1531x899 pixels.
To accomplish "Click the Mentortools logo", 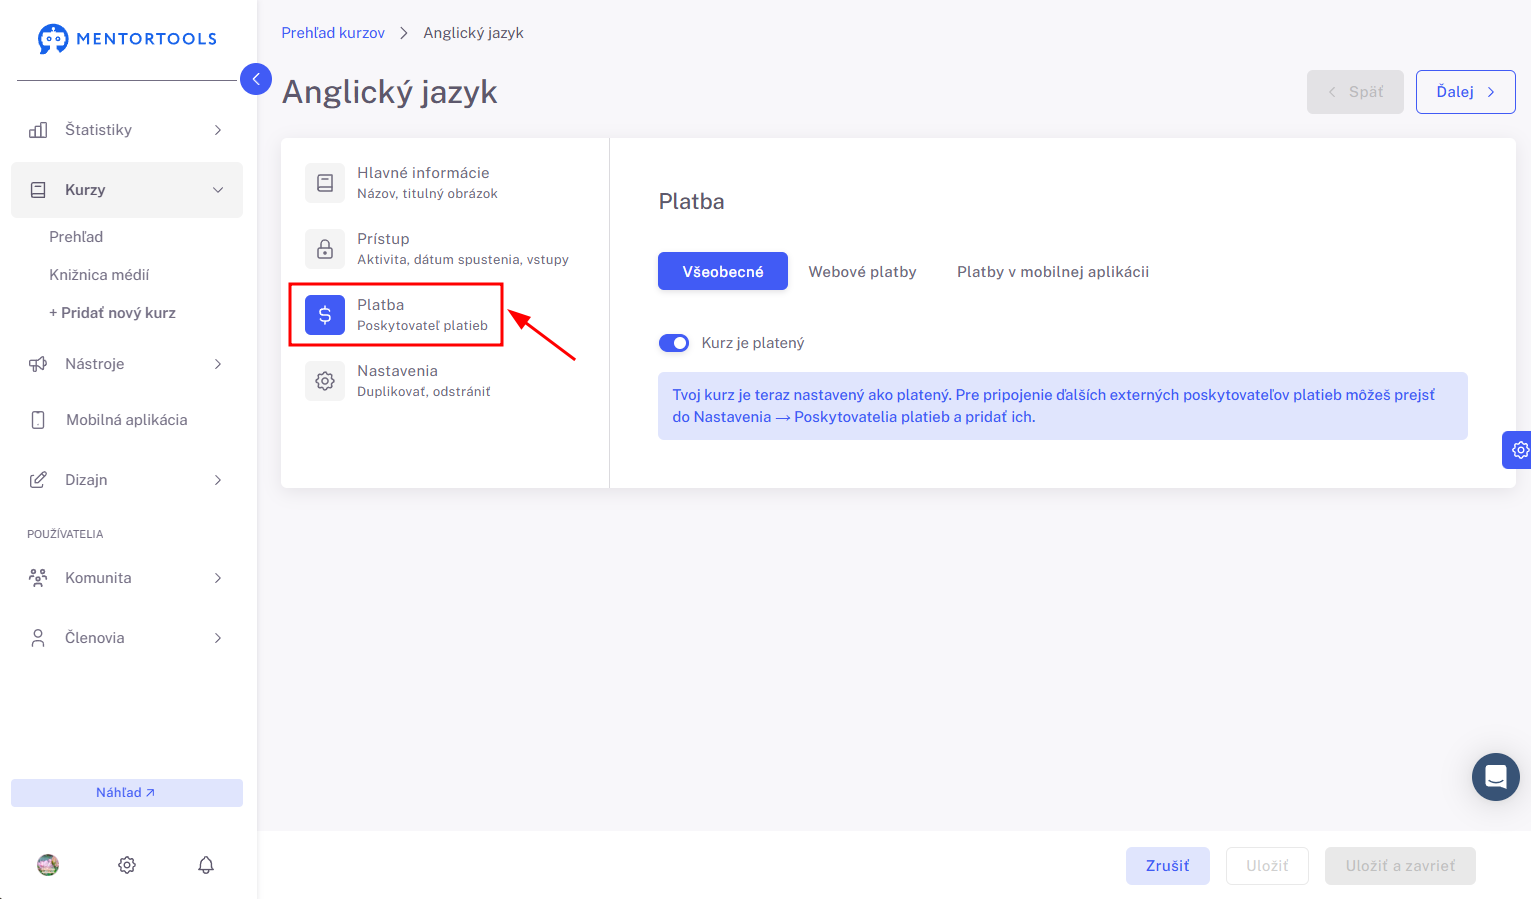I will (127, 39).
